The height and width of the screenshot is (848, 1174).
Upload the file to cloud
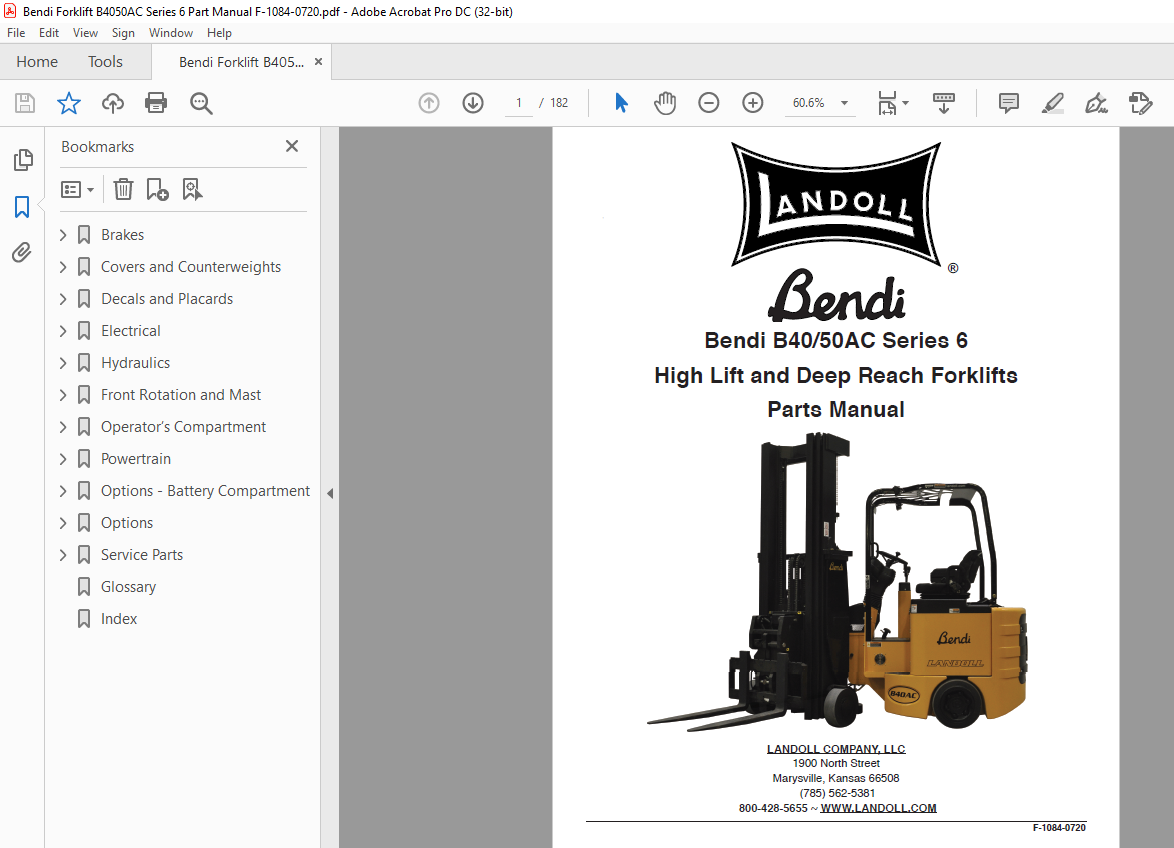pyautogui.click(x=113, y=103)
